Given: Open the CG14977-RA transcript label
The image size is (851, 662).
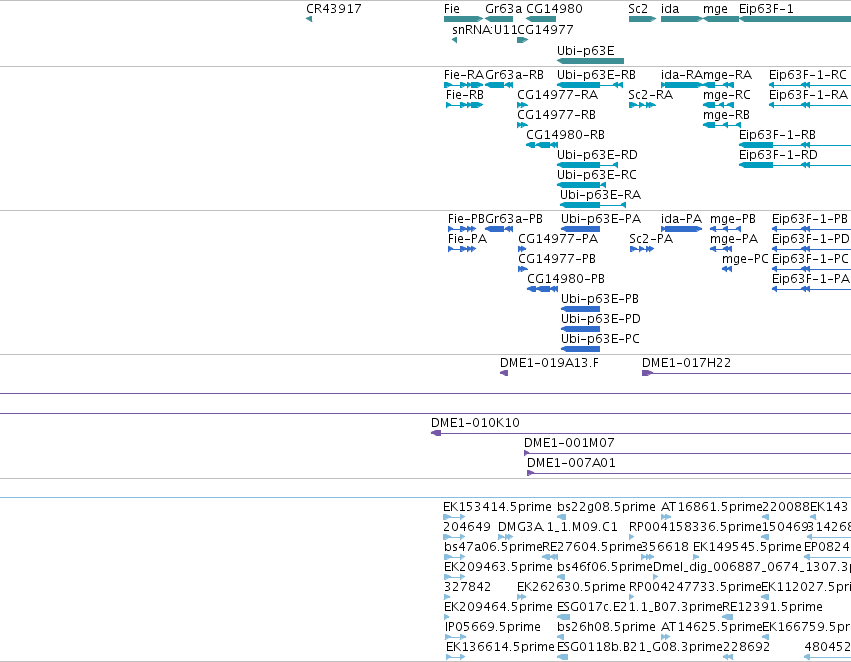Looking at the screenshot, I should tap(557, 95).
